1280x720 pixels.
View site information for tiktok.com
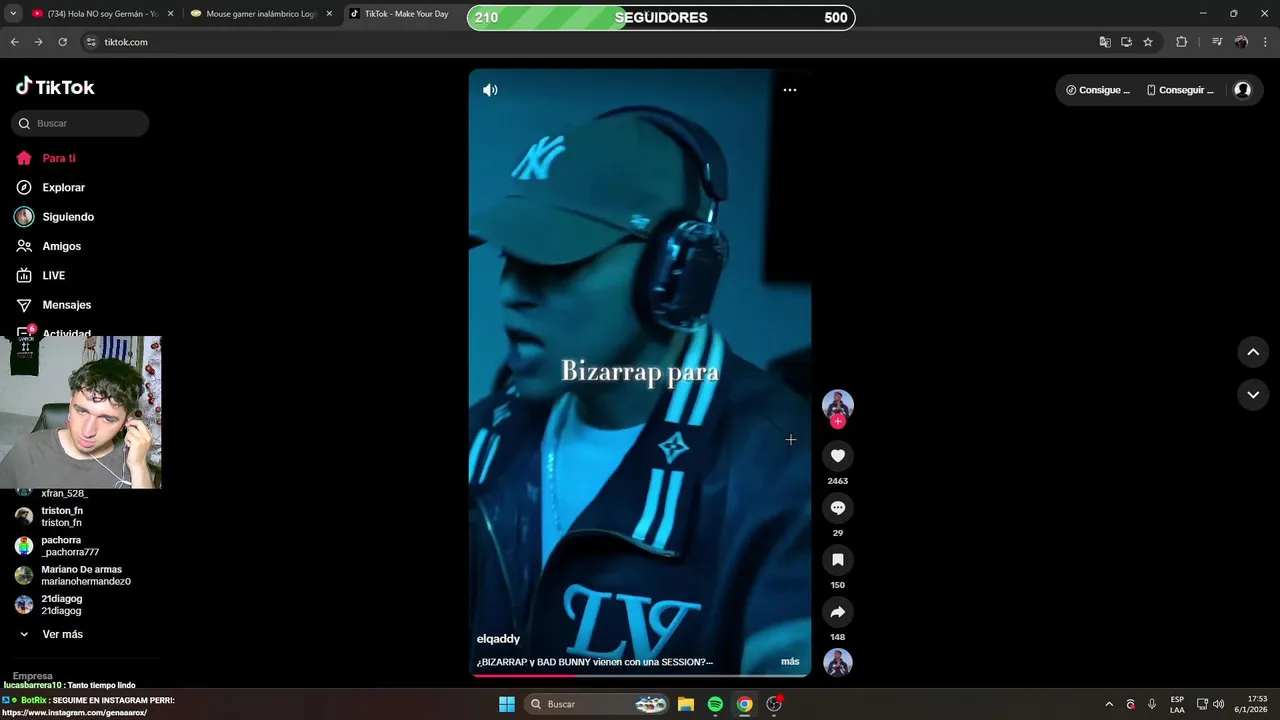coord(91,42)
